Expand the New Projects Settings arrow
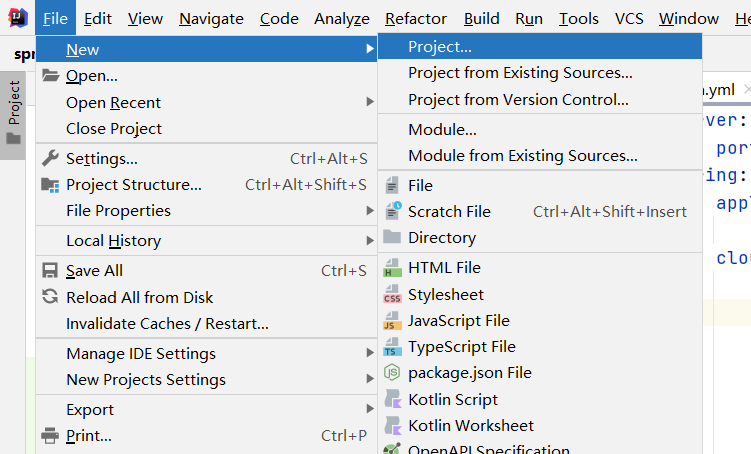 (370, 379)
